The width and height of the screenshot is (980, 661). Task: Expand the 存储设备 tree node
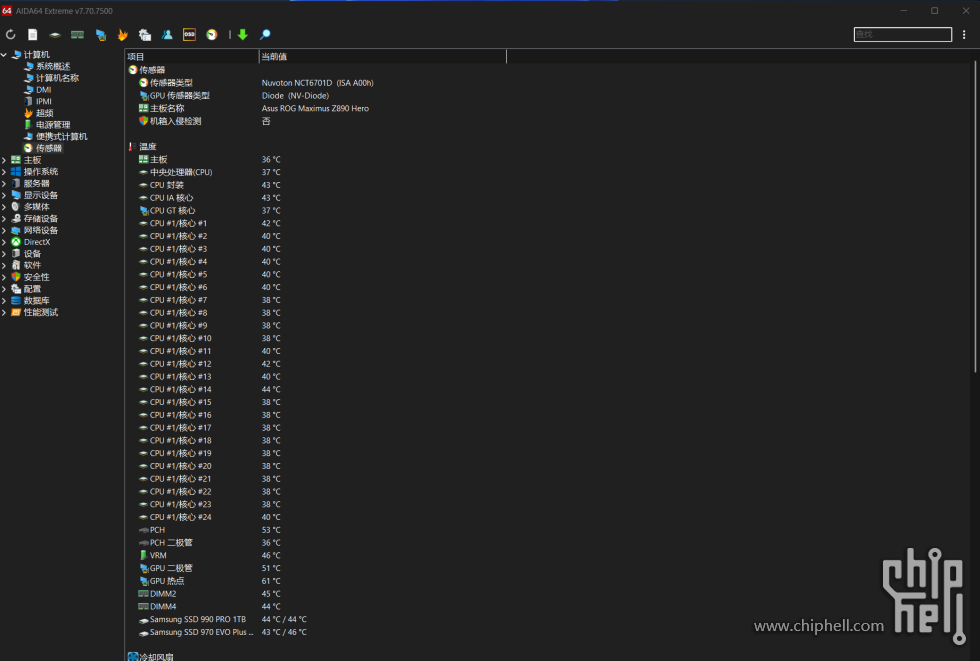4,219
